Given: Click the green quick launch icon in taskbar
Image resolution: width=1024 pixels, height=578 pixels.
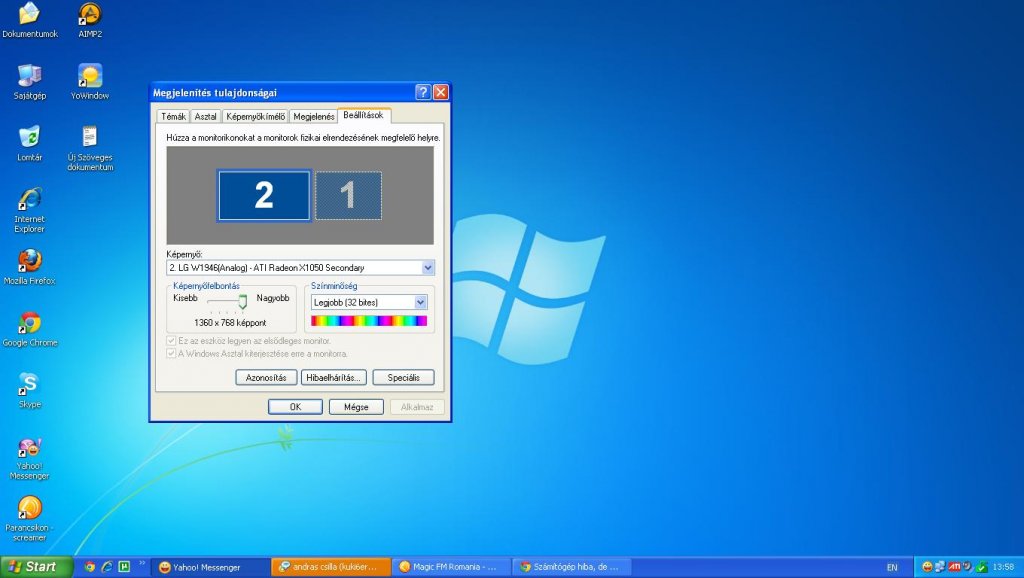Looking at the screenshot, I should 124,567.
